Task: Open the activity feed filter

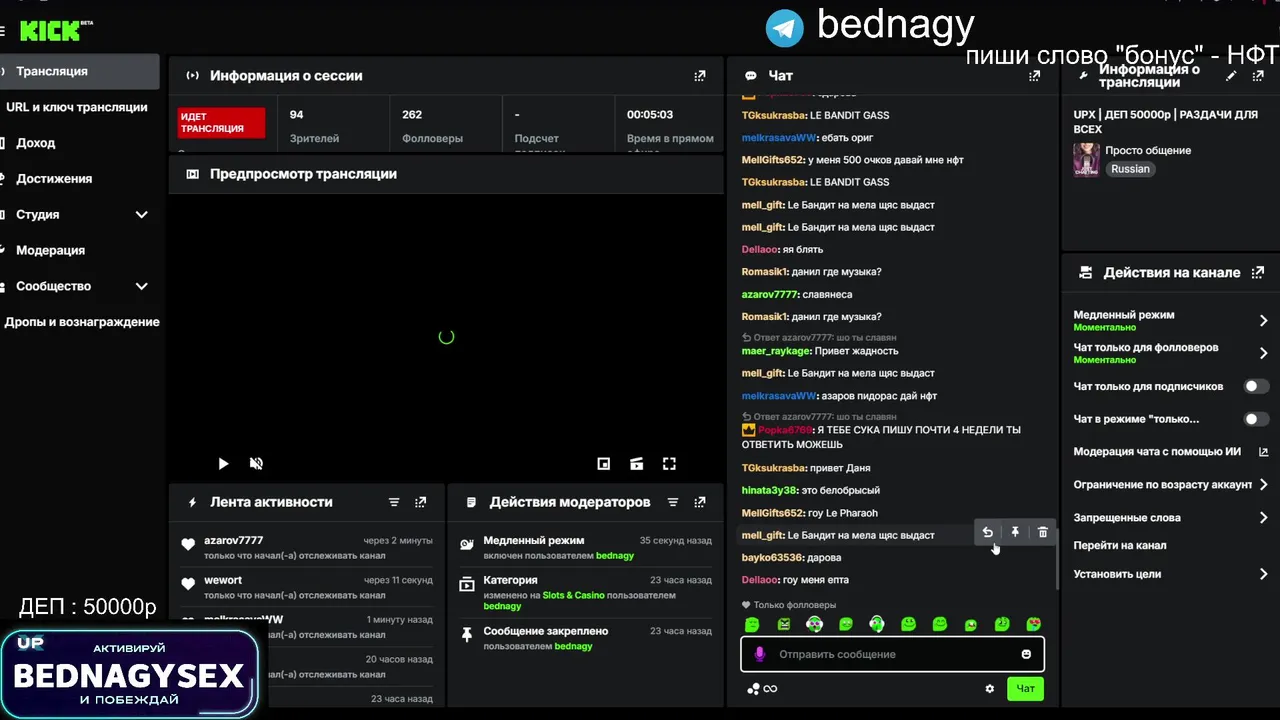Action: pos(394,502)
